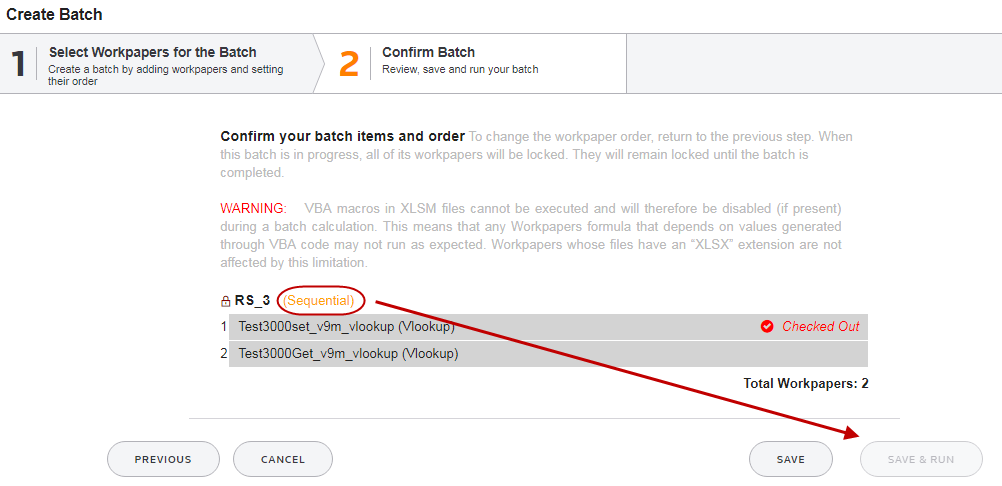Click the orange step number 2
Screen dimensions: 1002x486
point(349,64)
